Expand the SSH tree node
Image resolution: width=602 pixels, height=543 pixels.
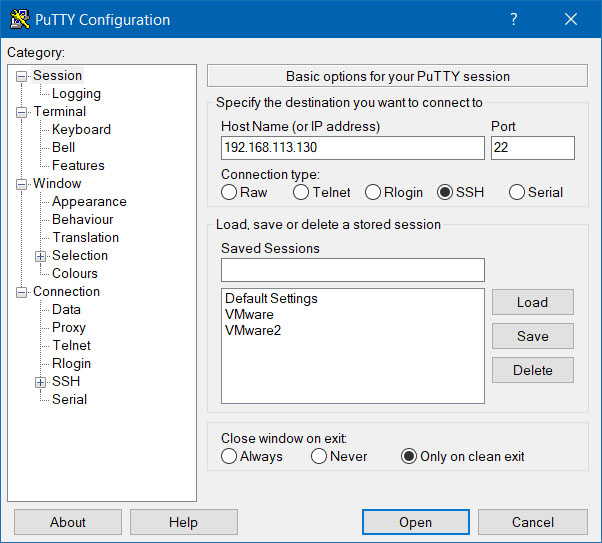tap(41, 382)
